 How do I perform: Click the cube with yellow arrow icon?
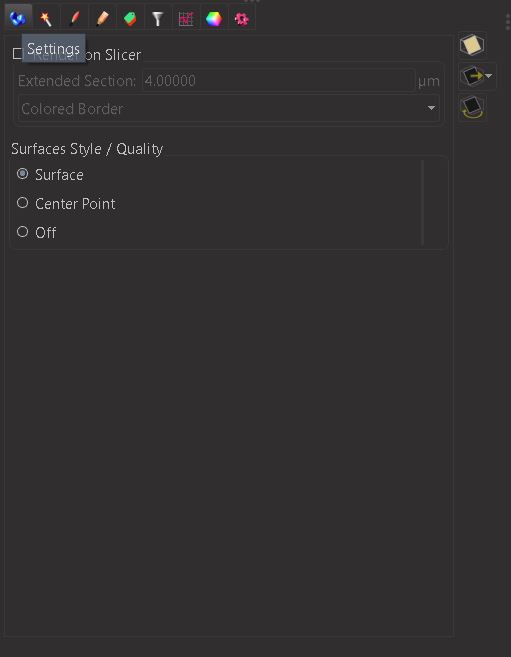472,76
